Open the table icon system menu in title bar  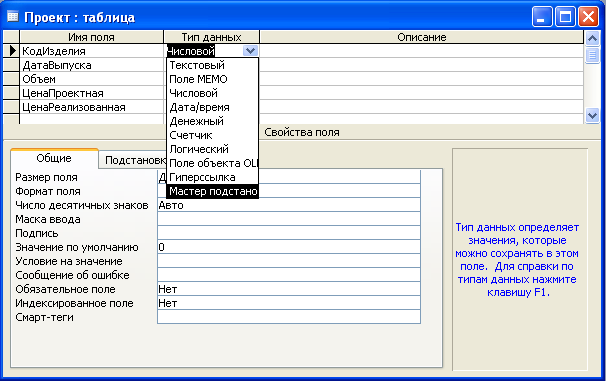pos(13,17)
